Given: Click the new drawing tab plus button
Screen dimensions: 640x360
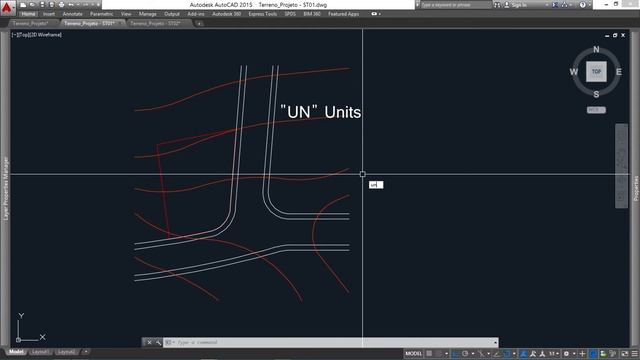Looking at the screenshot, I should pos(199,24).
